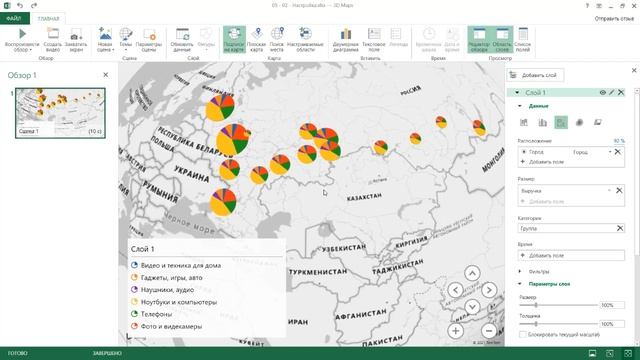Select the ГЛАВНАЯ ribbon tab
Viewport: 640px width, 360px height.
48,19
